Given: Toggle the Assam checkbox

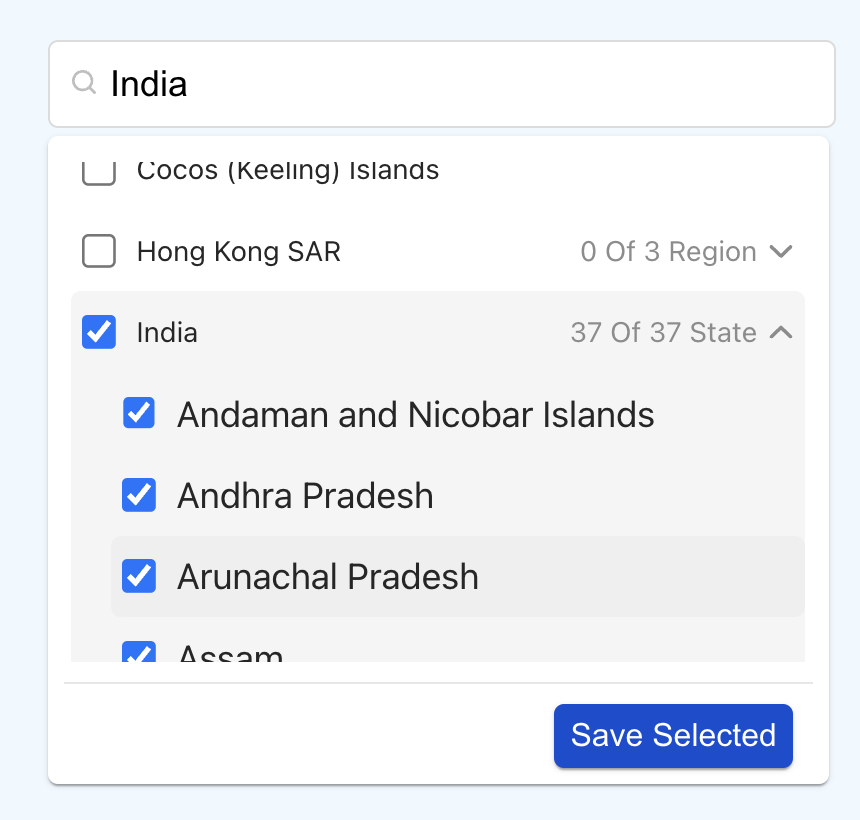Looking at the screenshot, I should pos(139,651).
